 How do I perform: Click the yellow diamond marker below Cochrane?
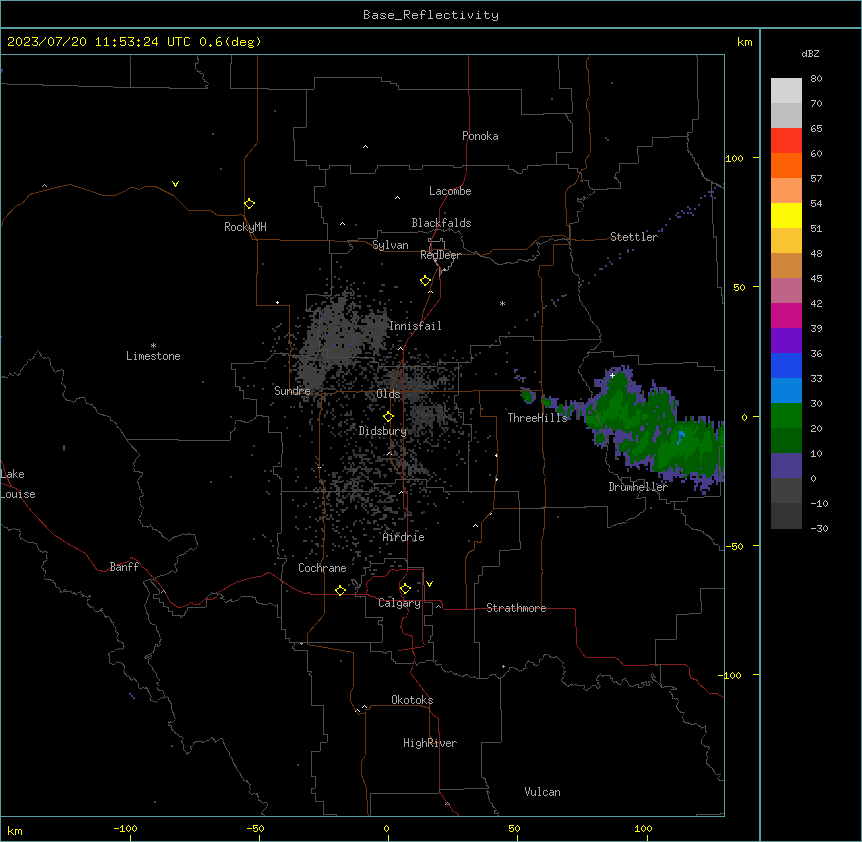click(x=340, y=590)
